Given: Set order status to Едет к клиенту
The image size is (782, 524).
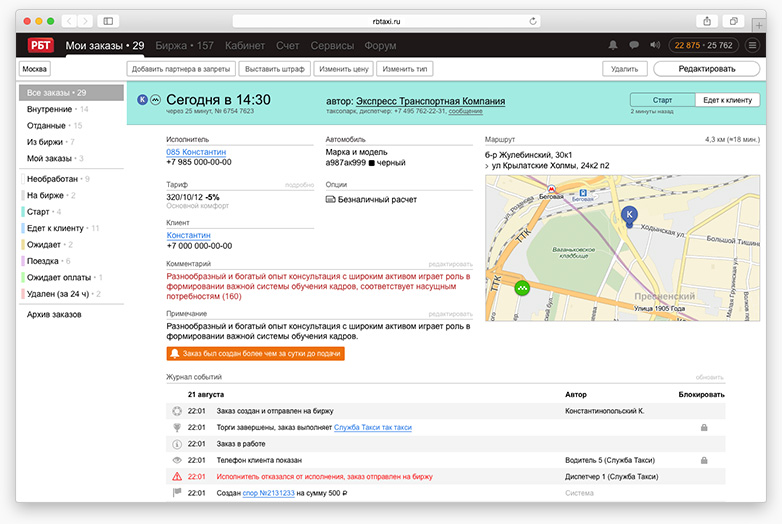Looking at the screenshot, I should 728,100.
